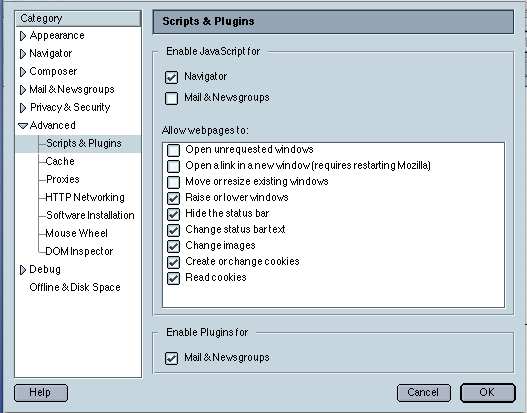Image resolution: width=527 pixels, height=413 pixels.
Task: Enable JavaScript for Mail & Newsgroups
Action: click(x=171, y=98)
